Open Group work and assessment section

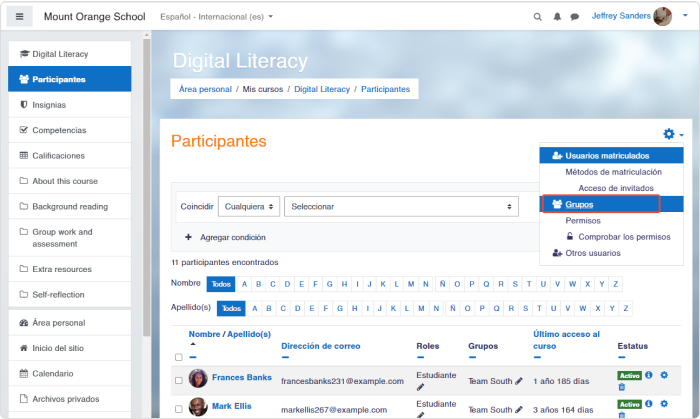pos(70,238)
